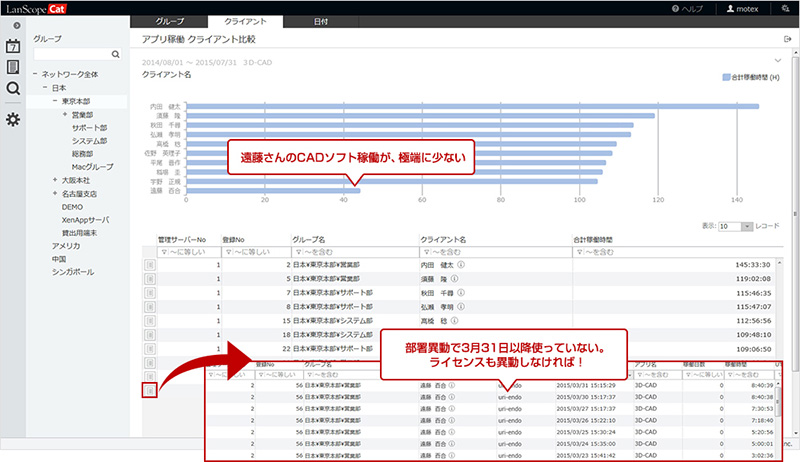This screenshot has width=800, height=462.
Task: Click the filter funnel in 登録No column
Action: pyautogui.click(x=229, y=252)
